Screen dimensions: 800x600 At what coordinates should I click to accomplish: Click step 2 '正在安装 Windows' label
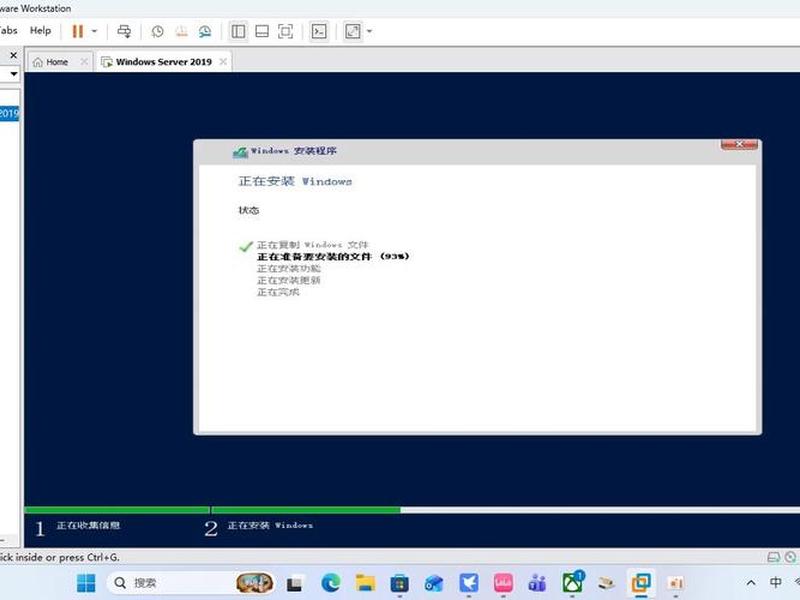pos(270,525)
